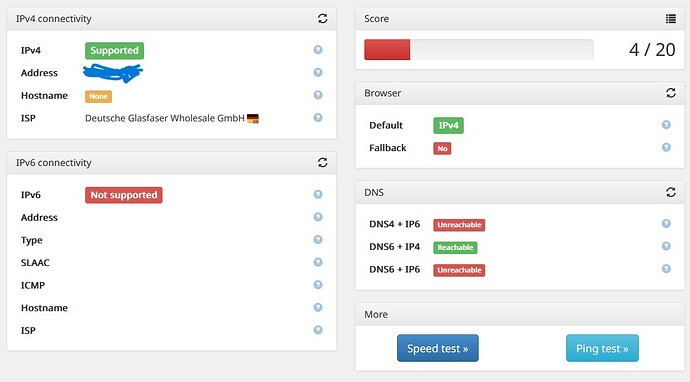Screen dimensions: 690x382
Task: Open help for Browser Default row
Action: [x=666, y=125]
